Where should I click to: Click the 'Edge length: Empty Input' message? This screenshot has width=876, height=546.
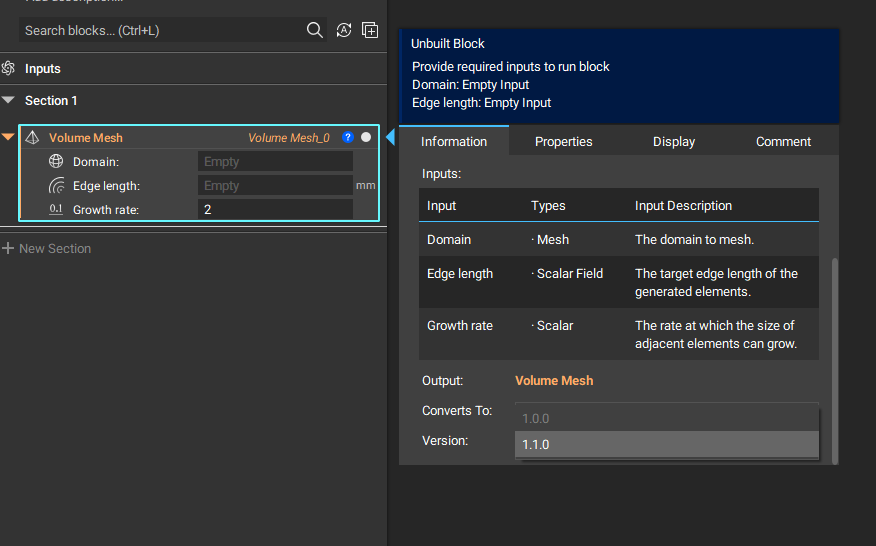click(481, 103)
